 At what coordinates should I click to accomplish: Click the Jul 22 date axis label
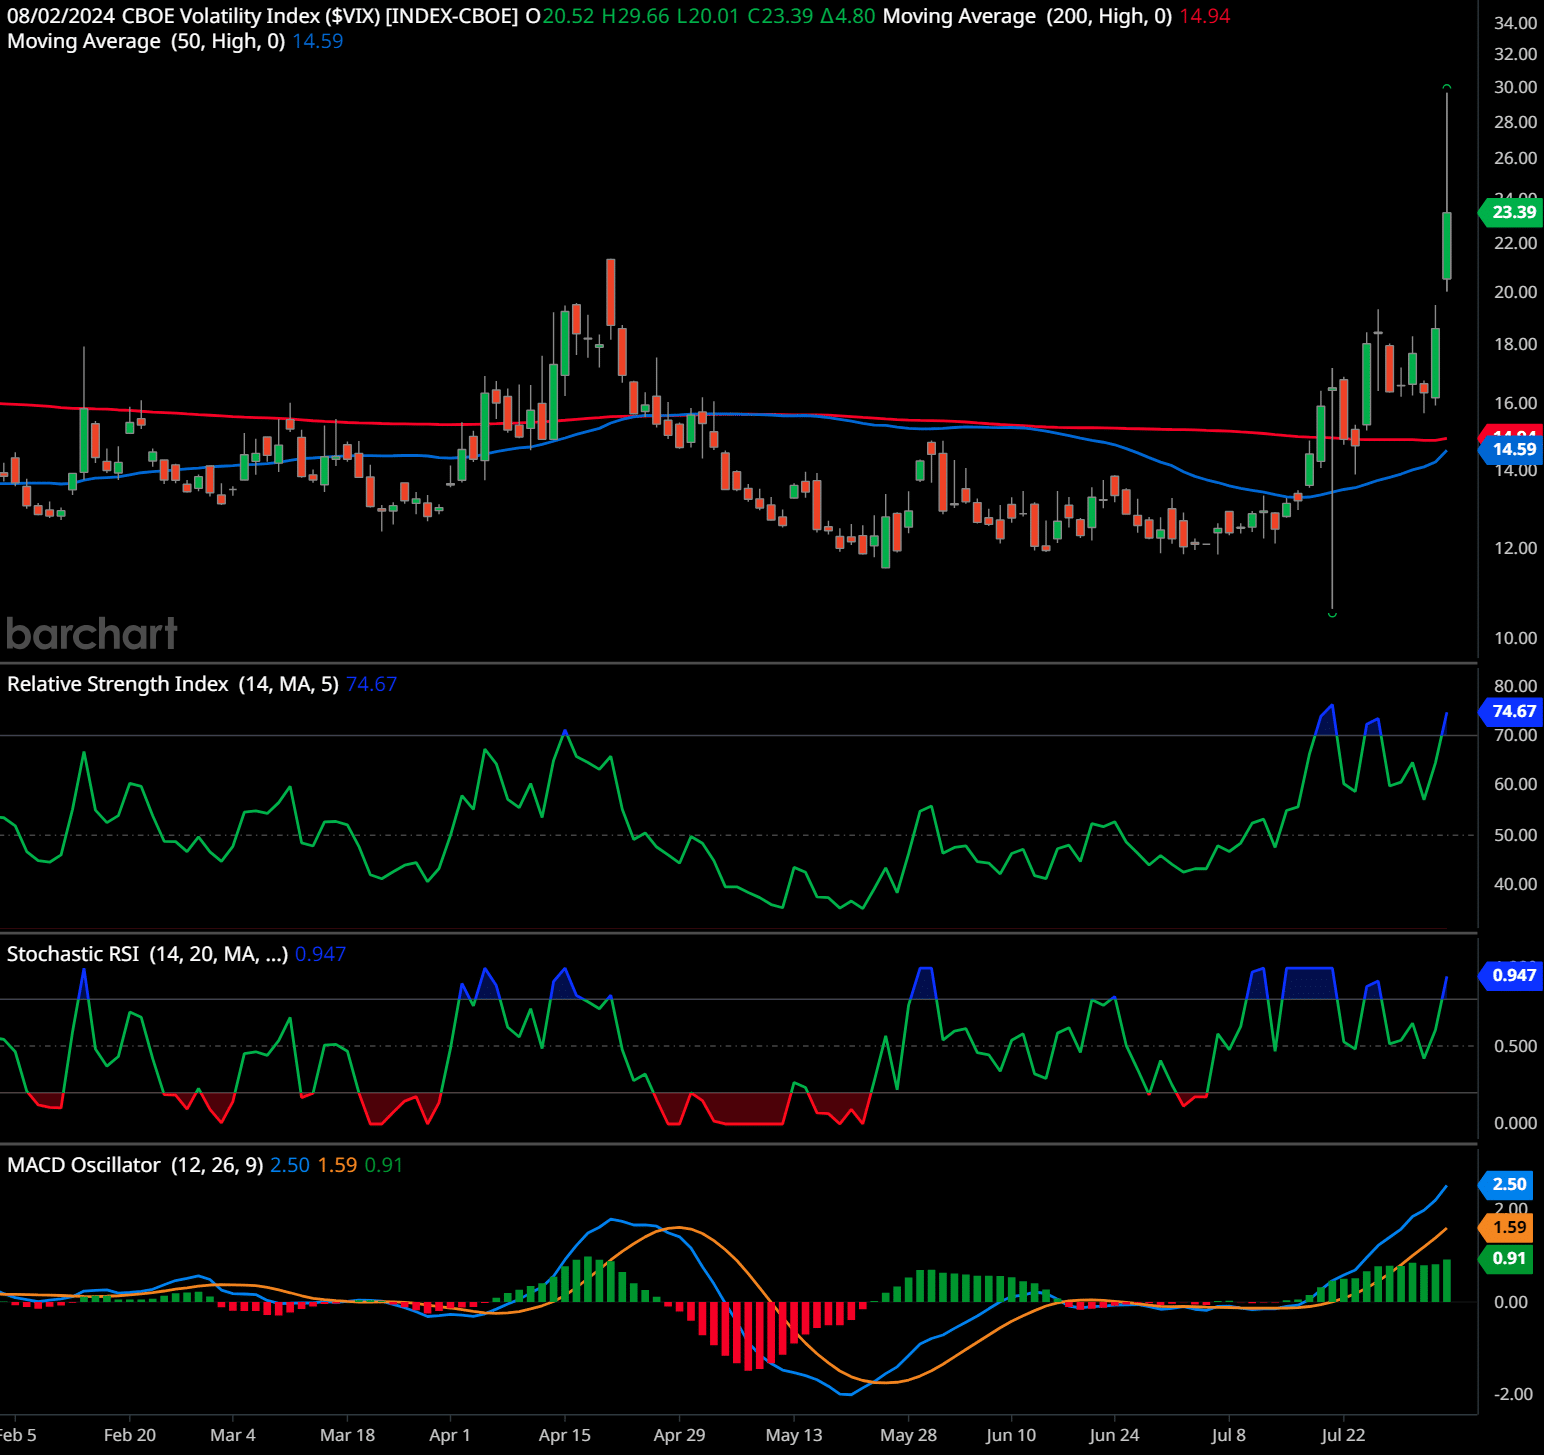coord(1343,1435)
